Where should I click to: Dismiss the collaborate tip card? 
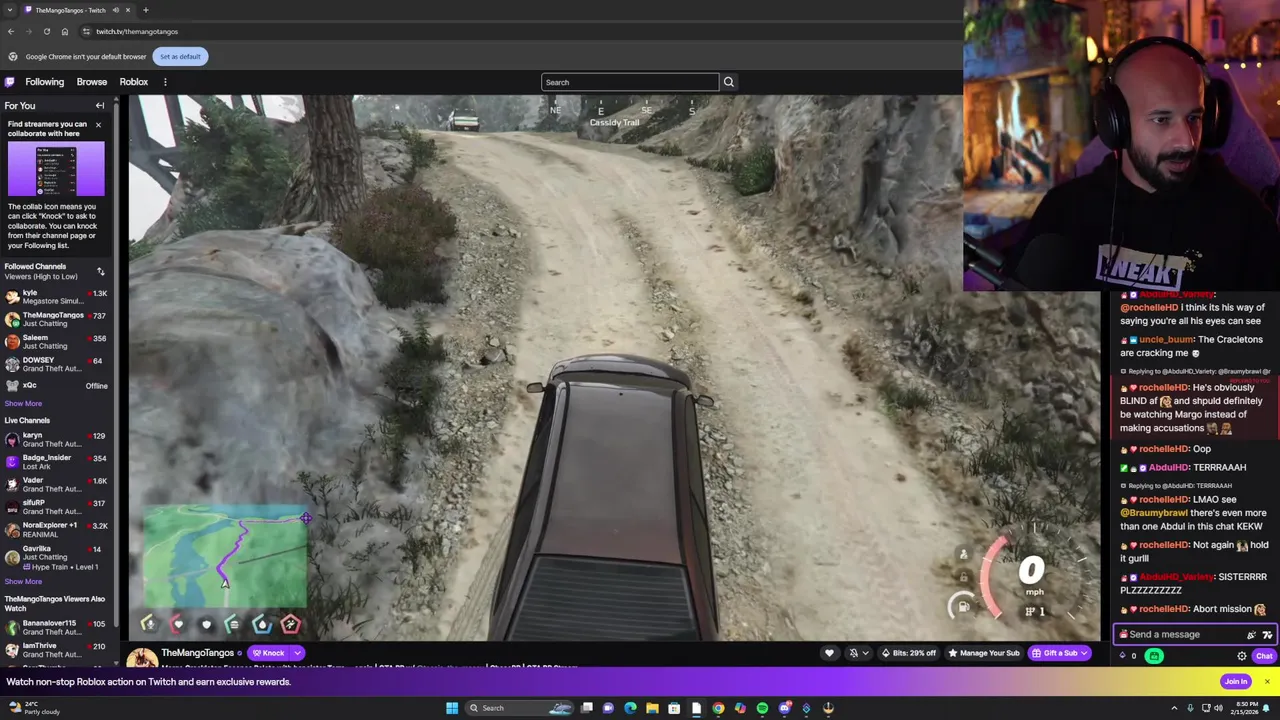(x=98, y=124)
